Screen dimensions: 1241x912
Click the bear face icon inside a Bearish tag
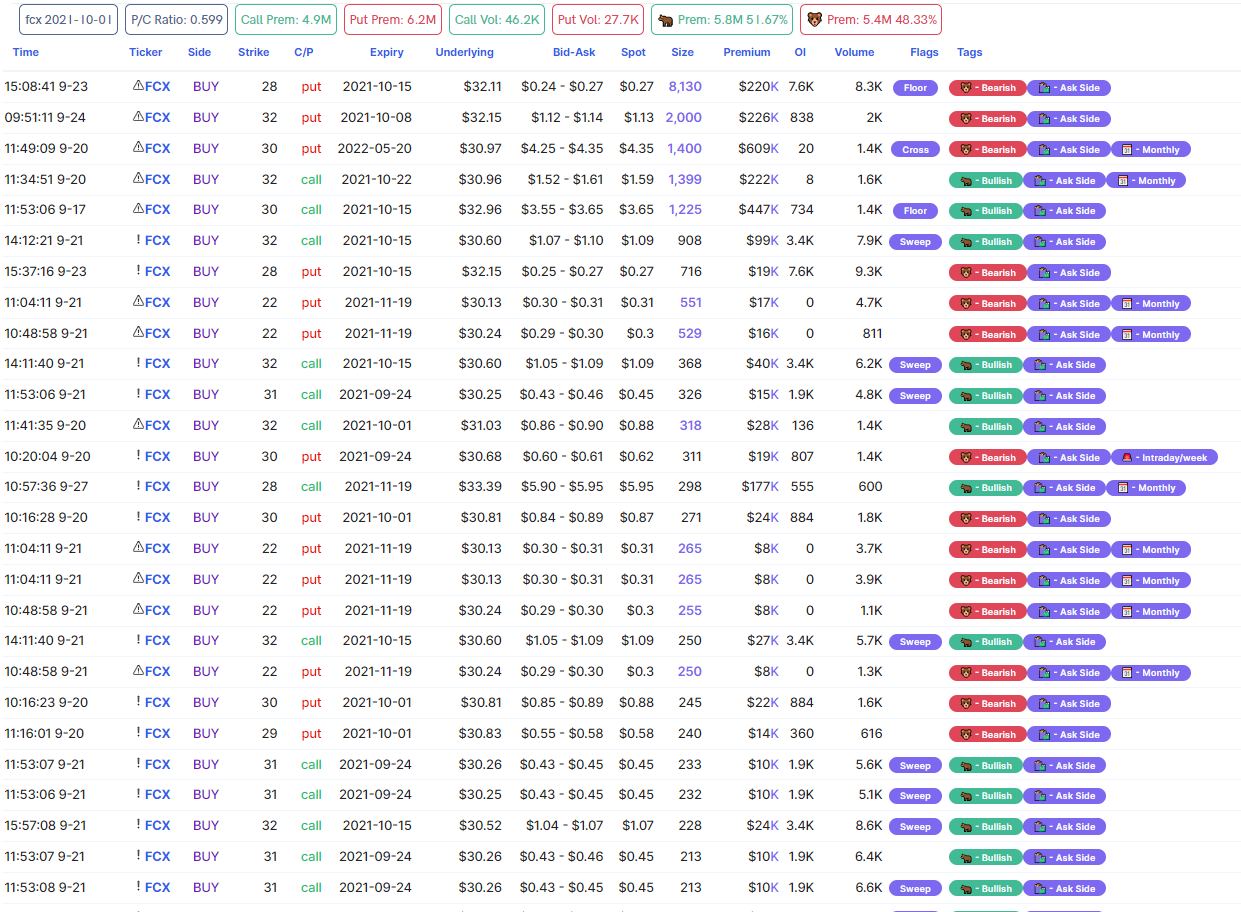pos(967,87)
